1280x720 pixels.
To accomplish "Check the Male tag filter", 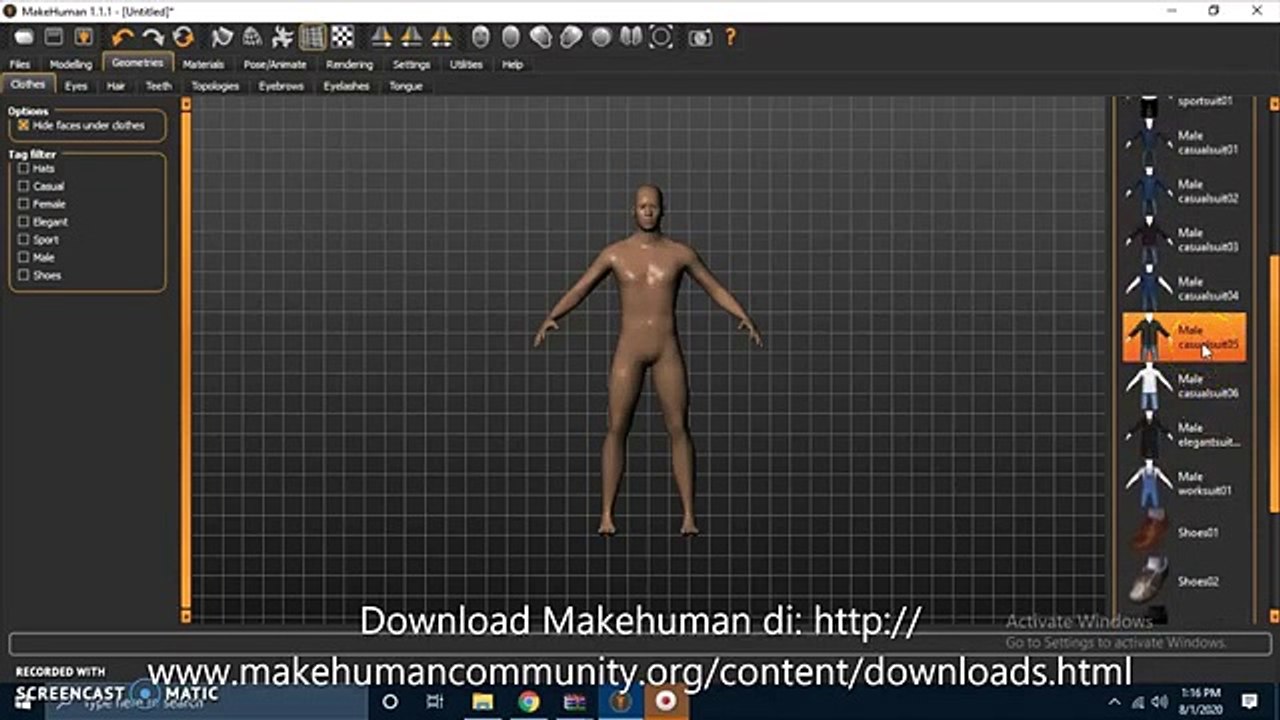I will (24, 258).
